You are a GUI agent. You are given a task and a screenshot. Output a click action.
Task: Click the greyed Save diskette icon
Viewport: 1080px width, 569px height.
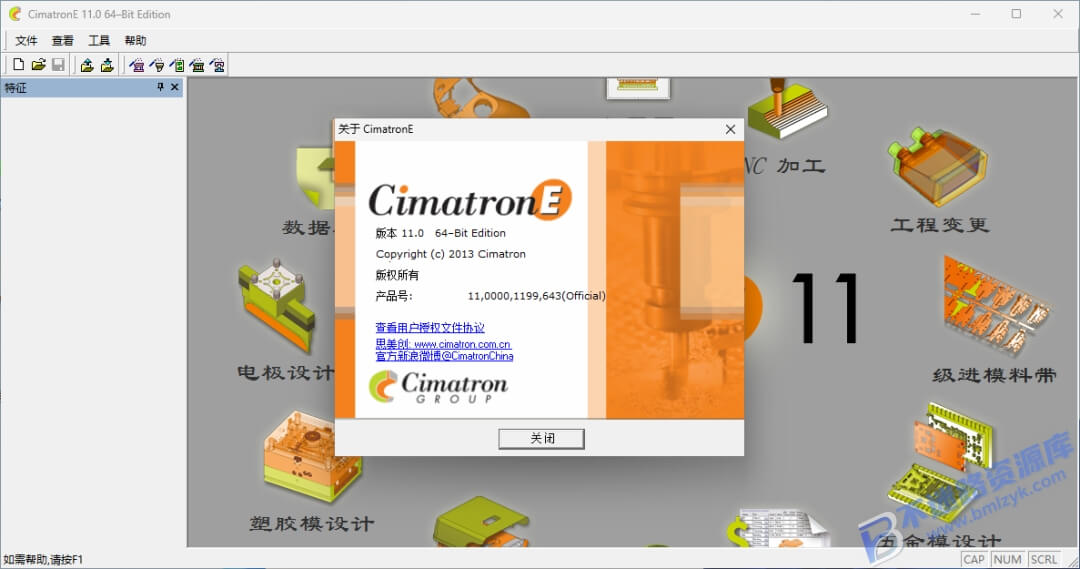tap(58, 65)
